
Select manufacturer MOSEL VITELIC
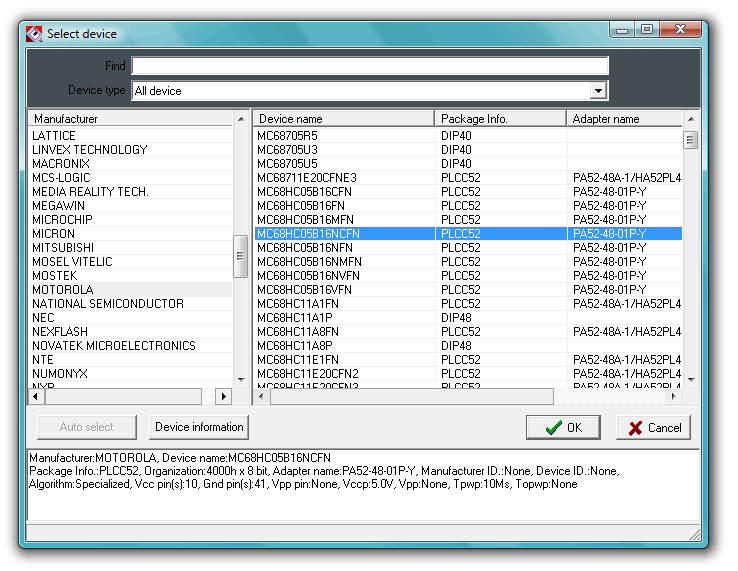click(x=130, y=262)
